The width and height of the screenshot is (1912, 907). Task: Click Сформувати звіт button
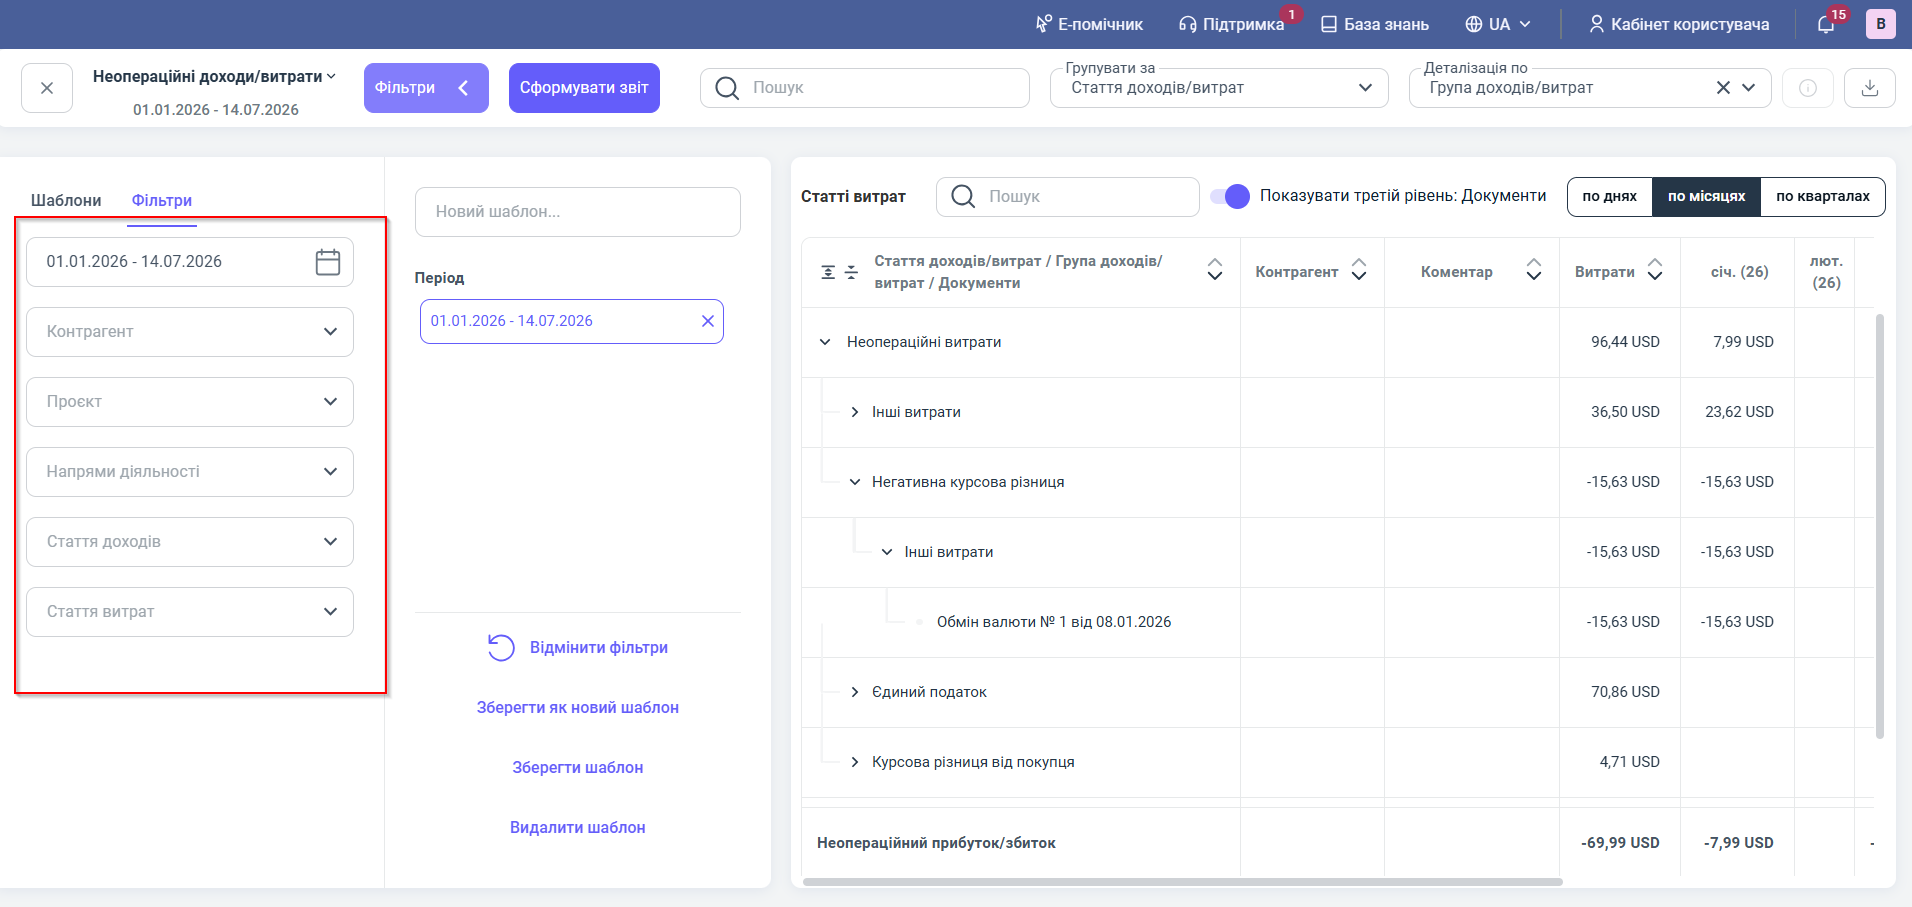[x=584, y=88]
